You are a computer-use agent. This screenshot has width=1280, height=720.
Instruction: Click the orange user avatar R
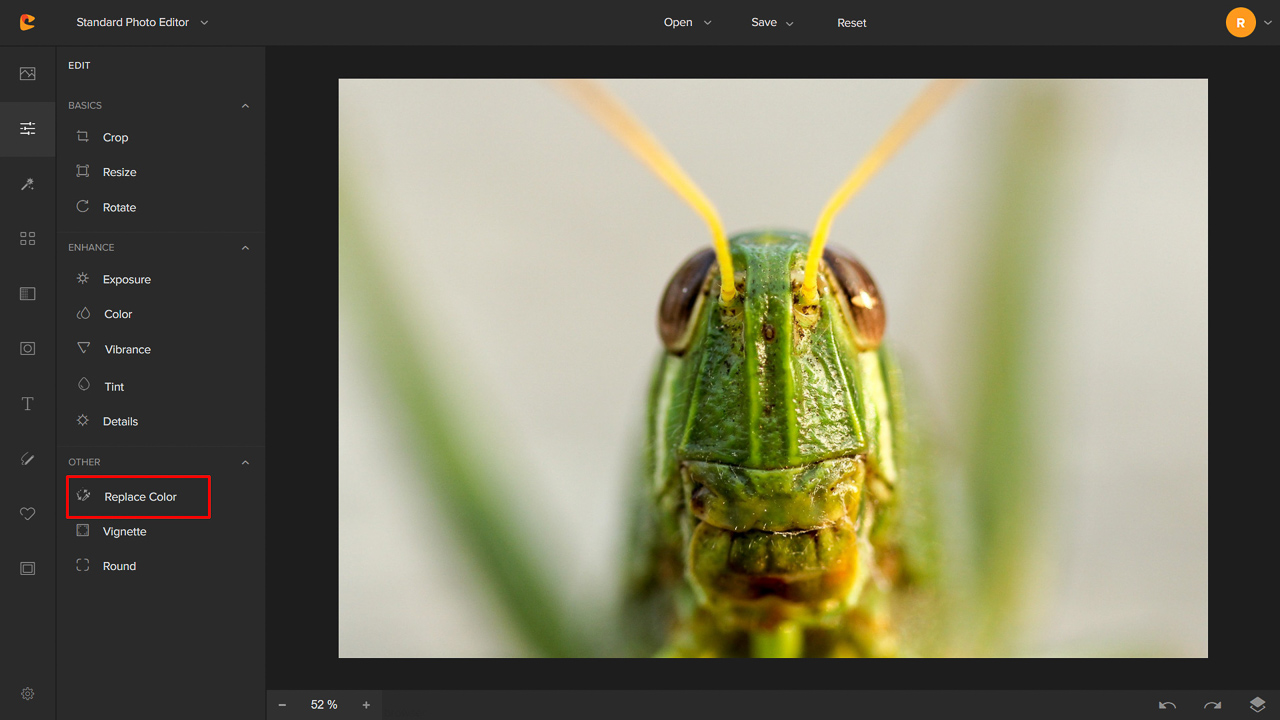pos(1240,22)
